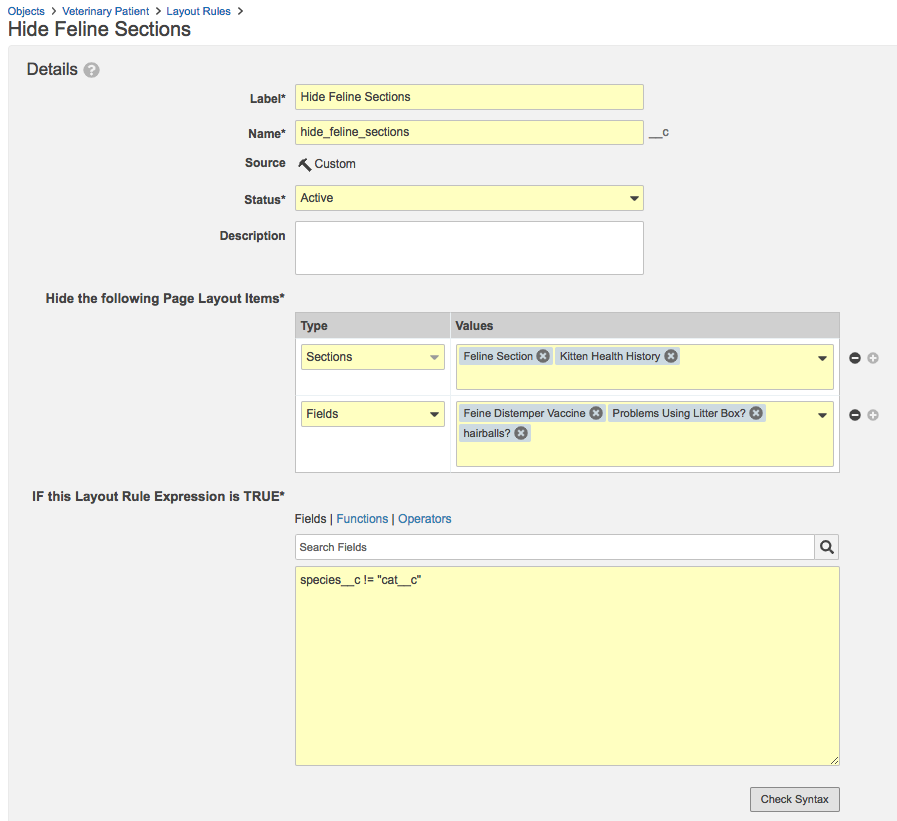The image size is (897, 821).
Task: Add a row after the Sections row using the plus icon
Action: click(x=873, y=358)
